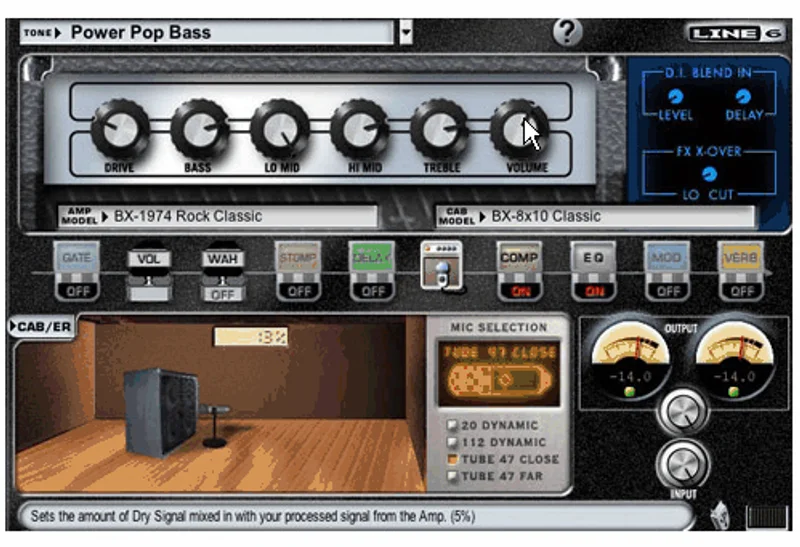Click the BX-1974 Rock Classic amp name
This screenshot has height=547, width=800.
pyautogui.click(x=188, y=216)
